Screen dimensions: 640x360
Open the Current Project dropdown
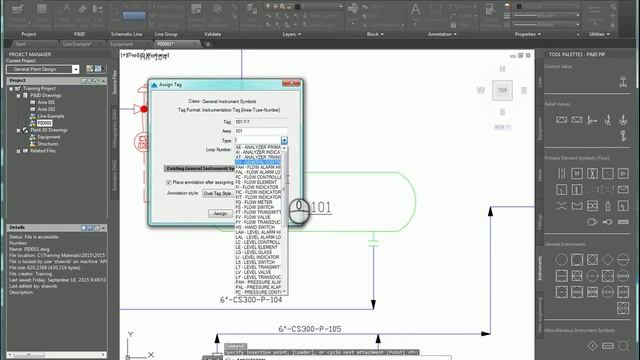76,69
